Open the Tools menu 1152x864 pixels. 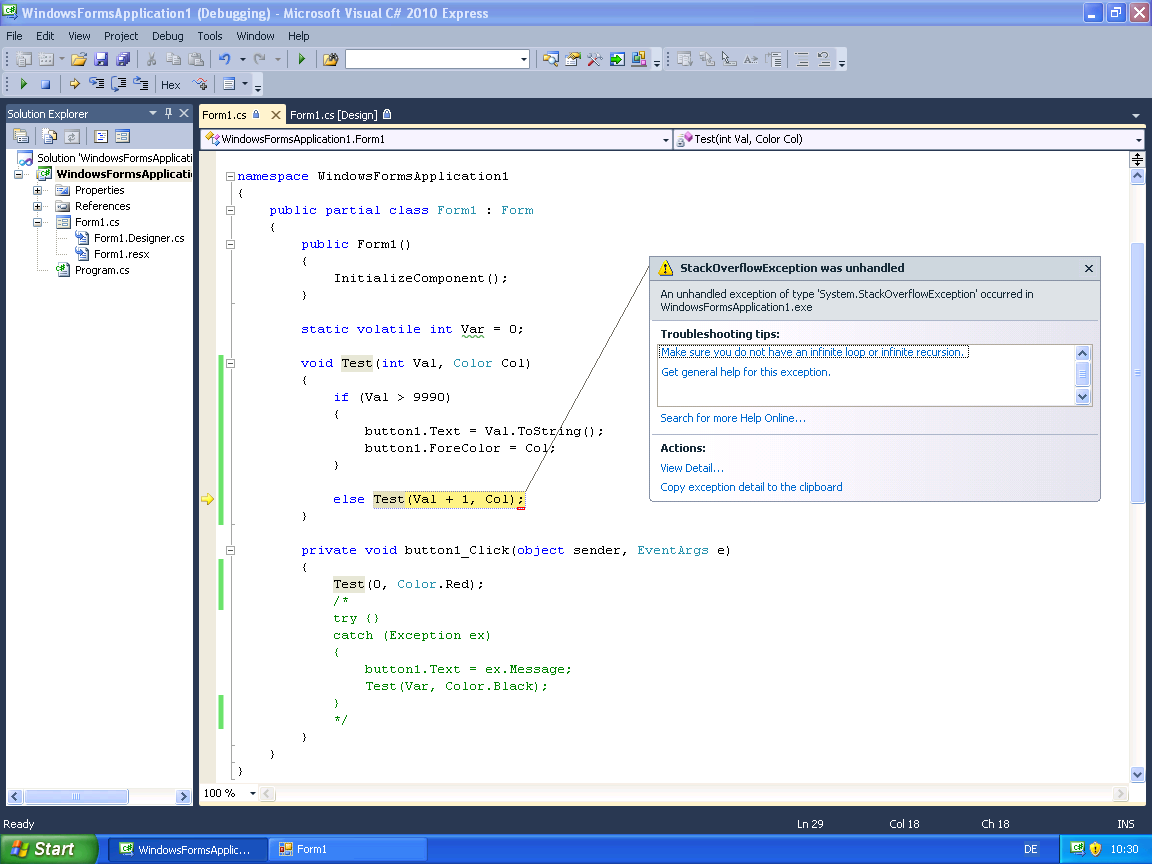209,36
